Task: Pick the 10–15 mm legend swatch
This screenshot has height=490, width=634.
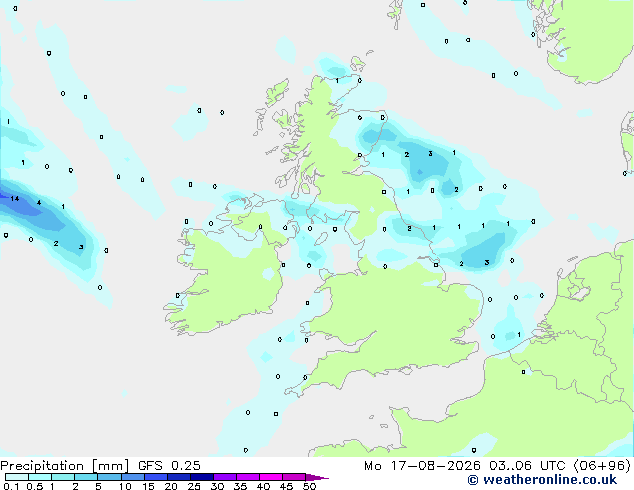Action: [x=132, y=477]
